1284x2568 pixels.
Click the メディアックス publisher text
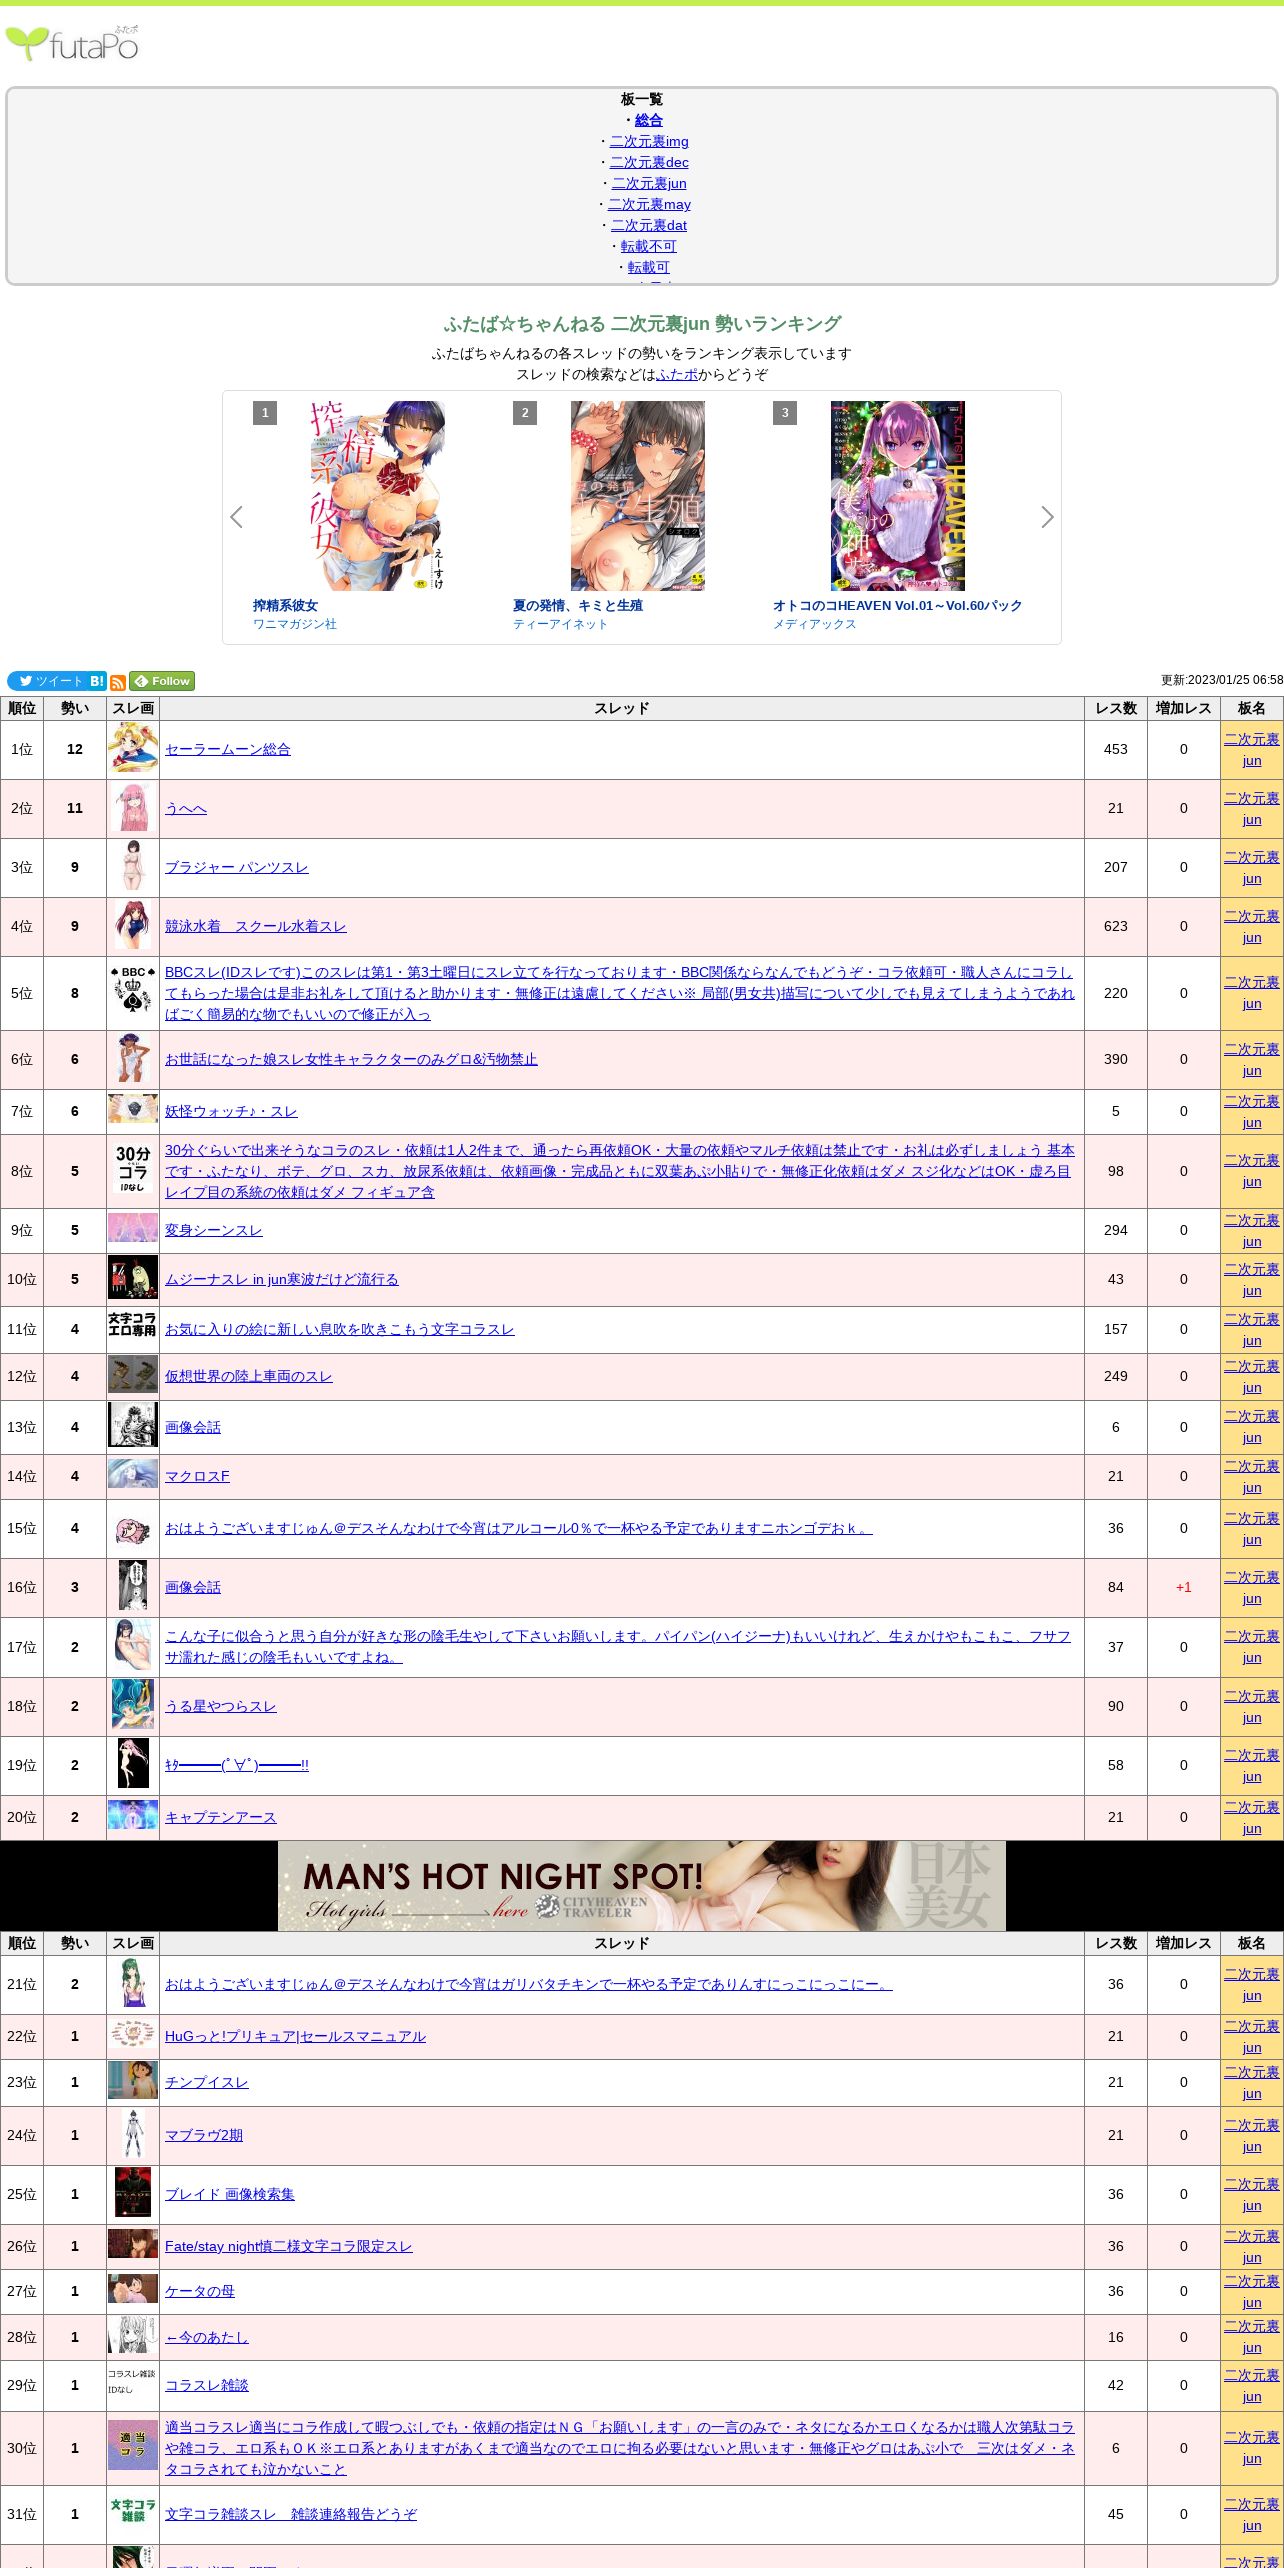815,624
